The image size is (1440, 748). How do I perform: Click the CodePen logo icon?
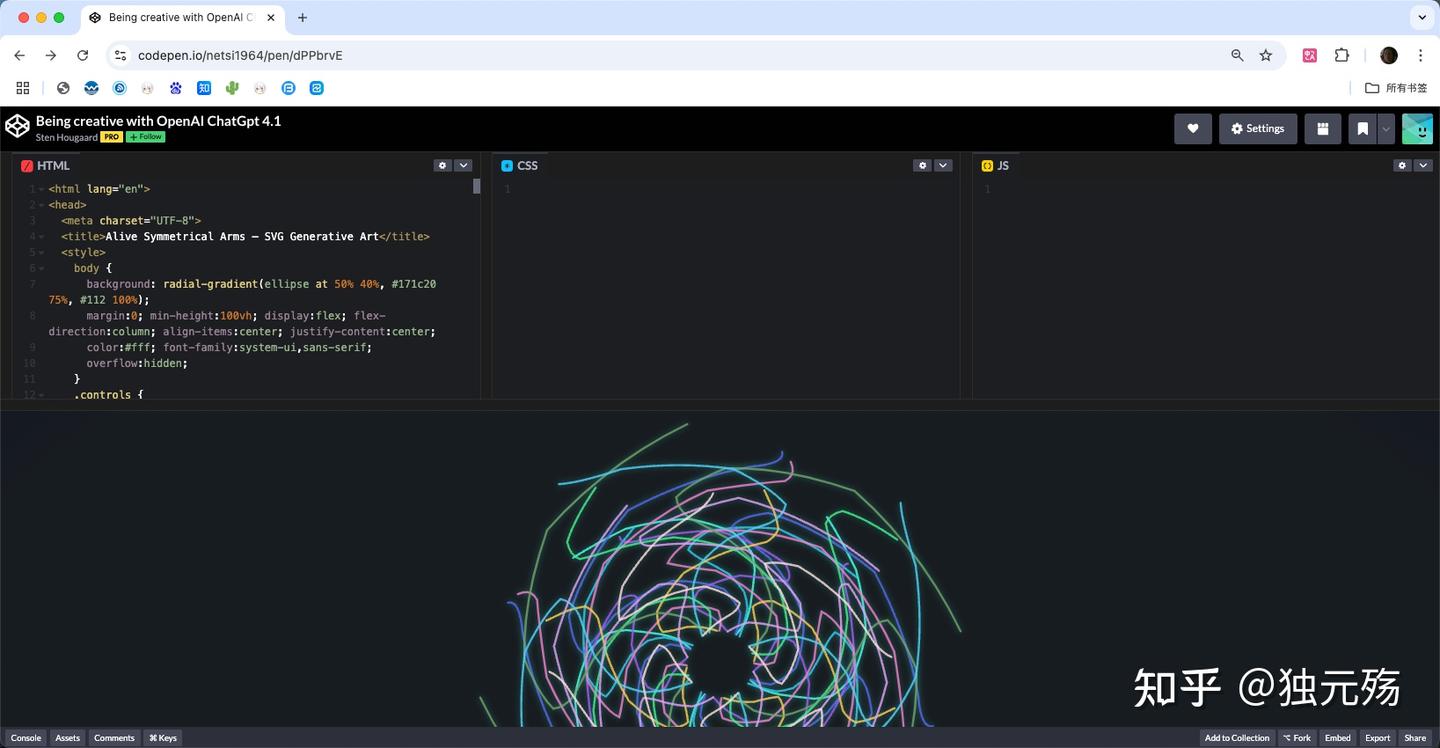(17, 127)
